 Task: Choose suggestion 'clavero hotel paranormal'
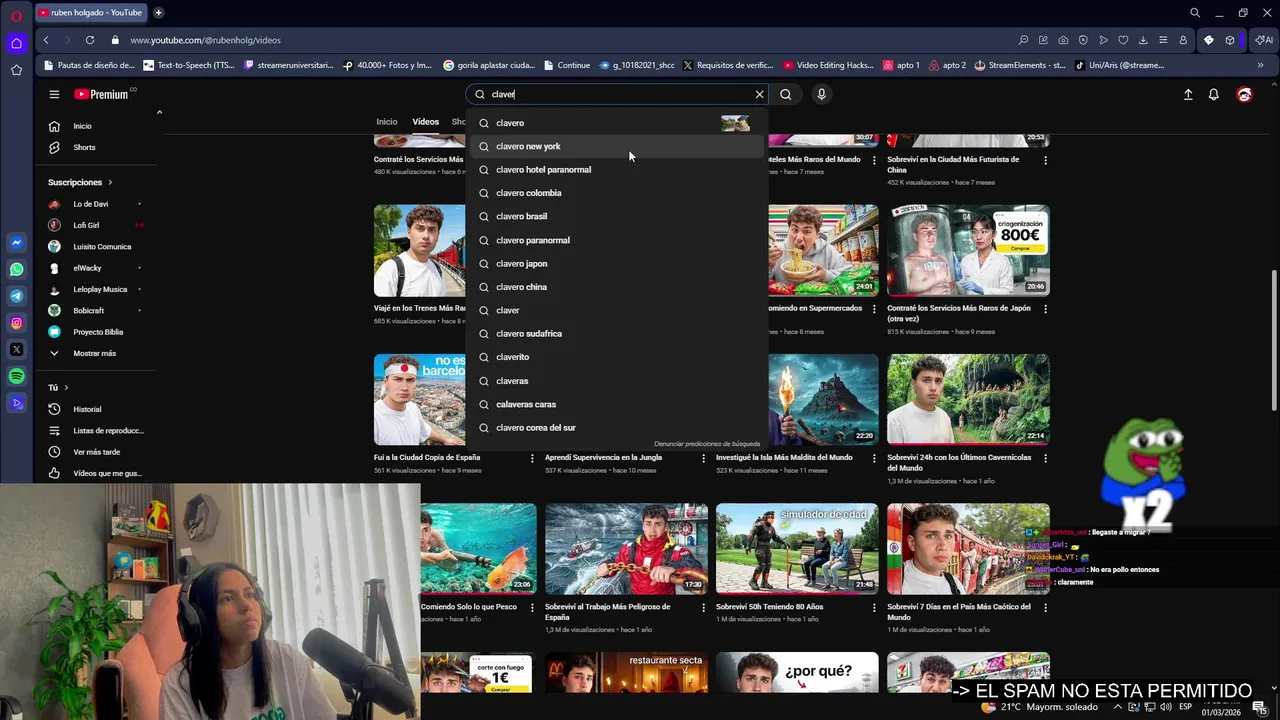tap(616, 169)
